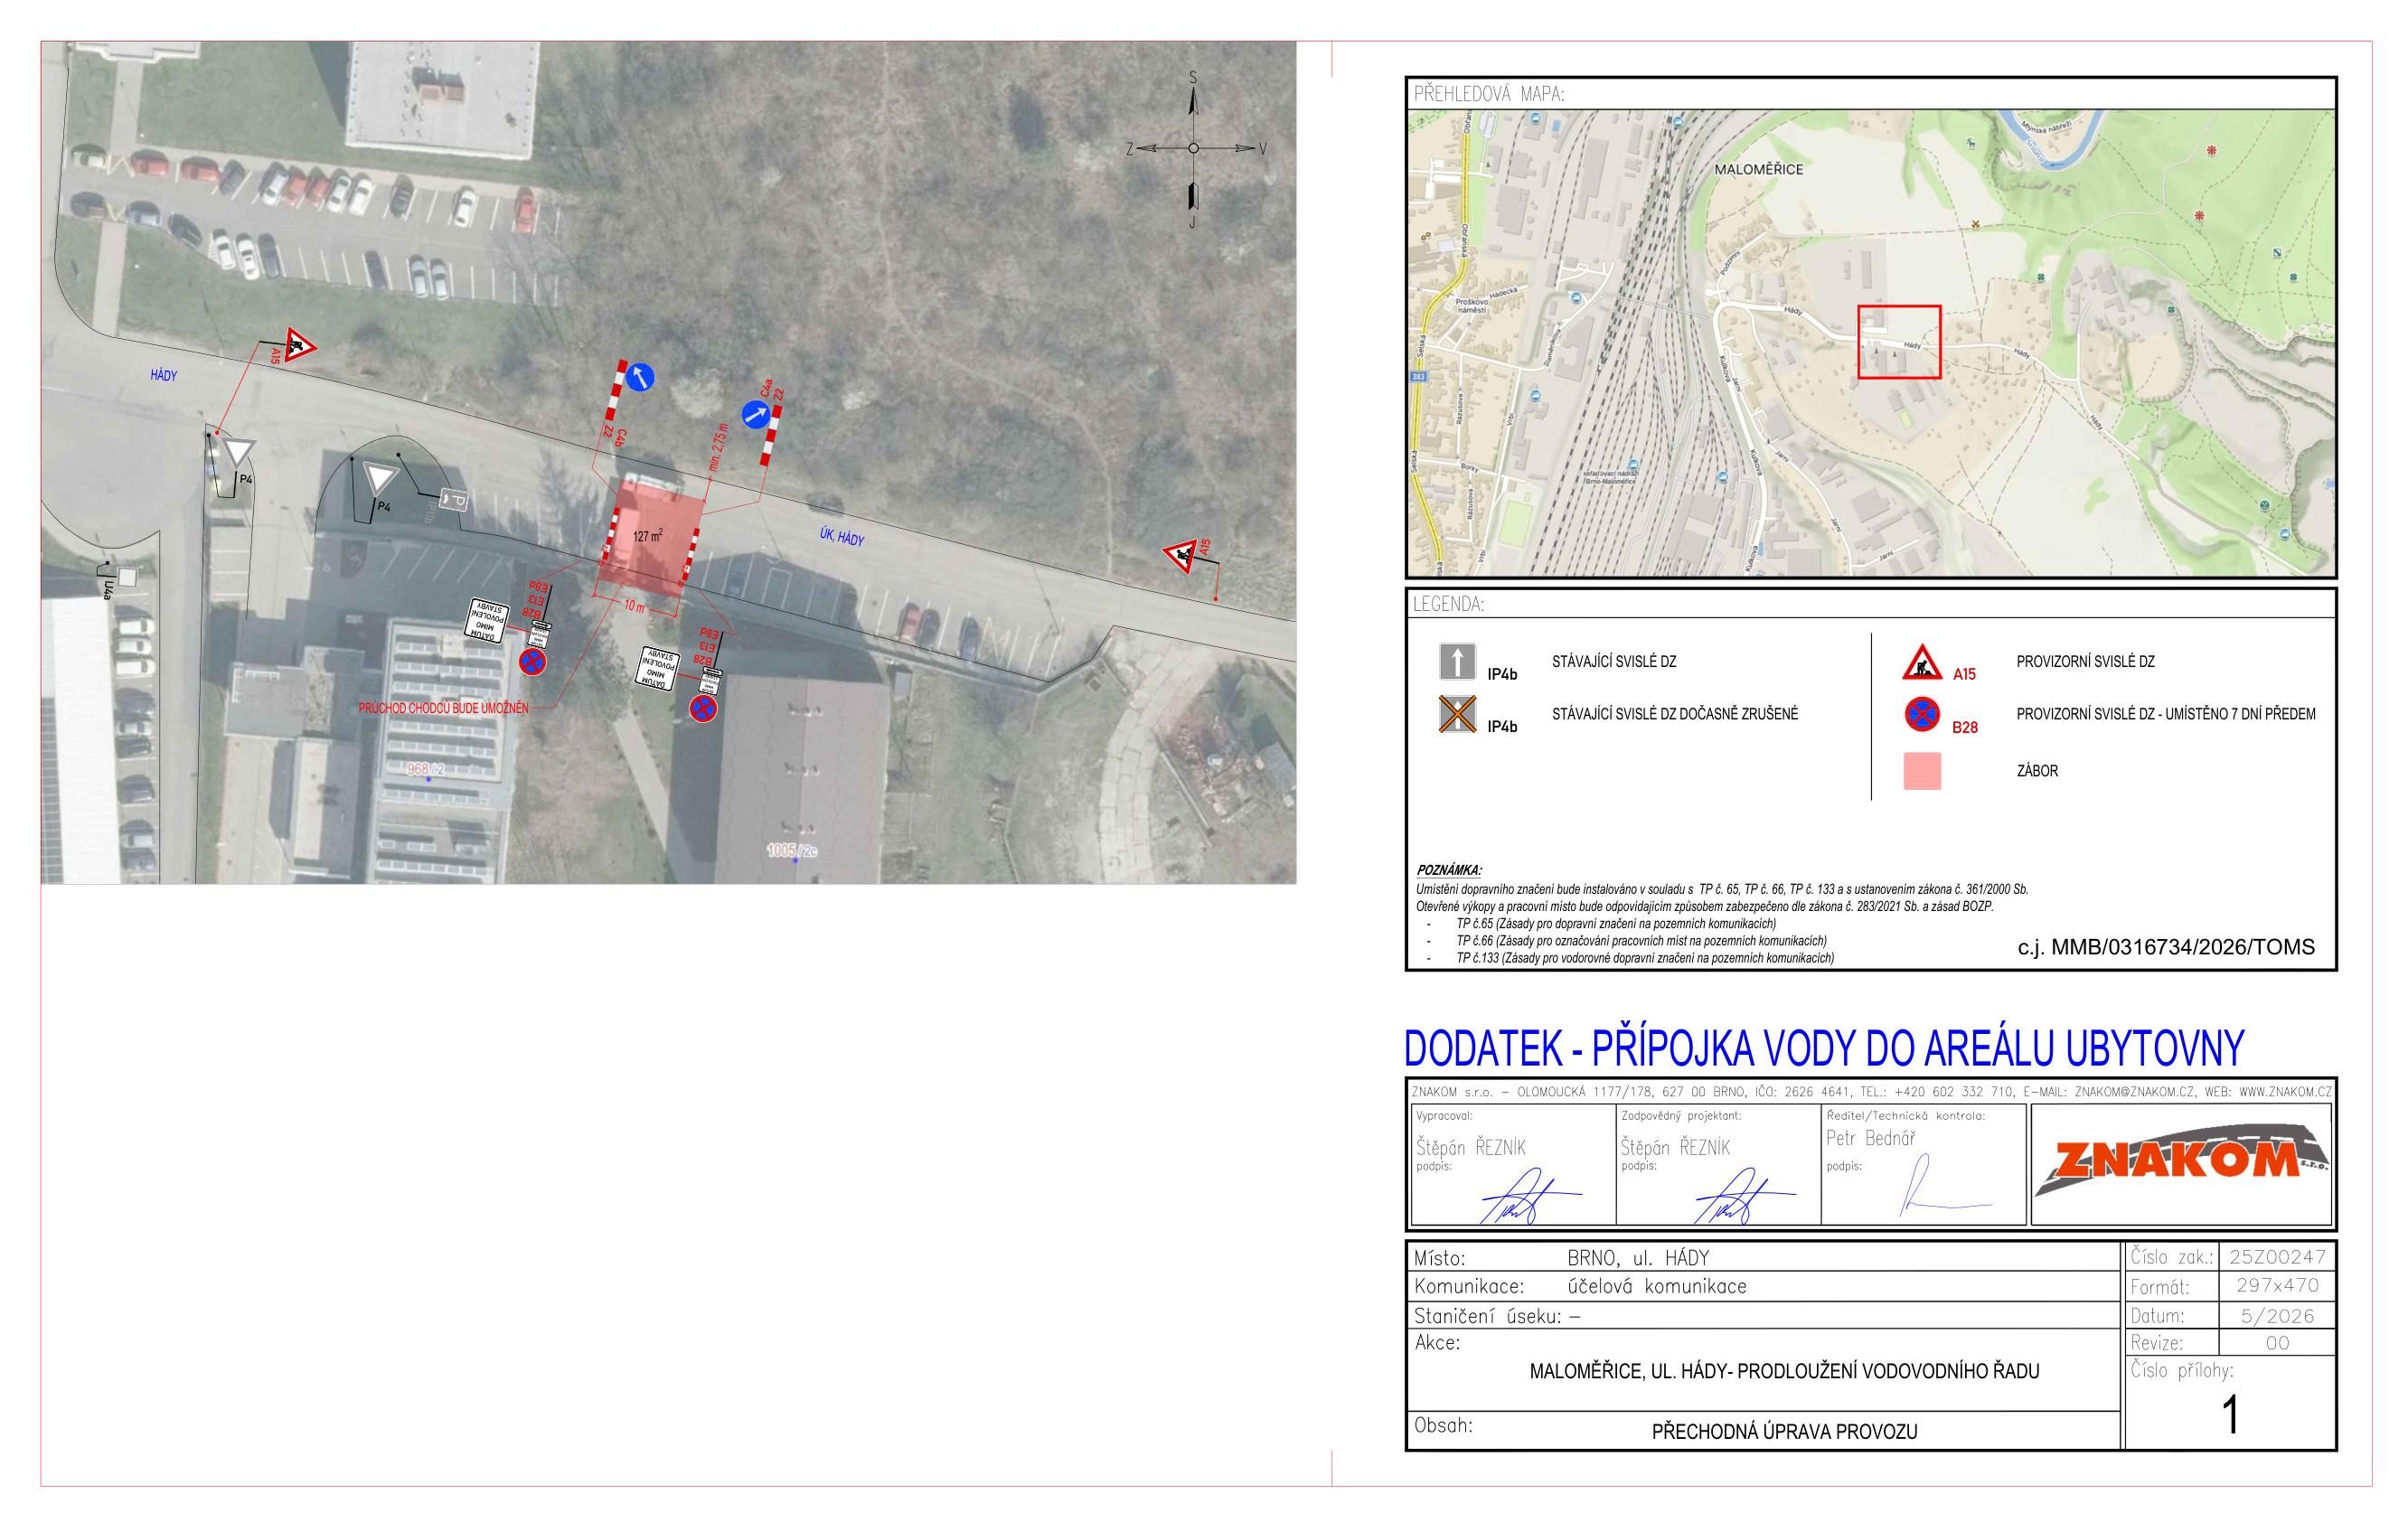Click the TP č.133 note line
2408x1522 pixels.
1645,958
